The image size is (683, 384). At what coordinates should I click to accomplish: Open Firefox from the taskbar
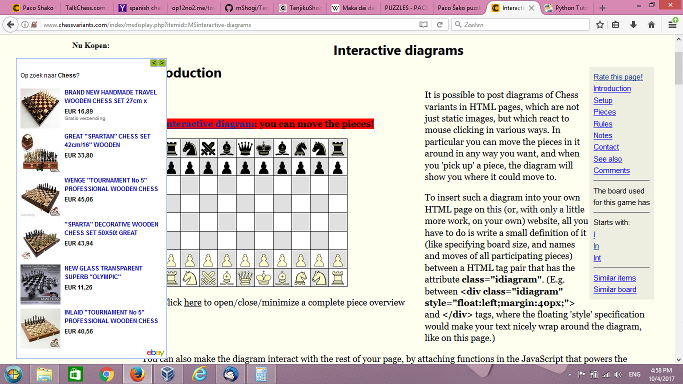click(137, 374)
